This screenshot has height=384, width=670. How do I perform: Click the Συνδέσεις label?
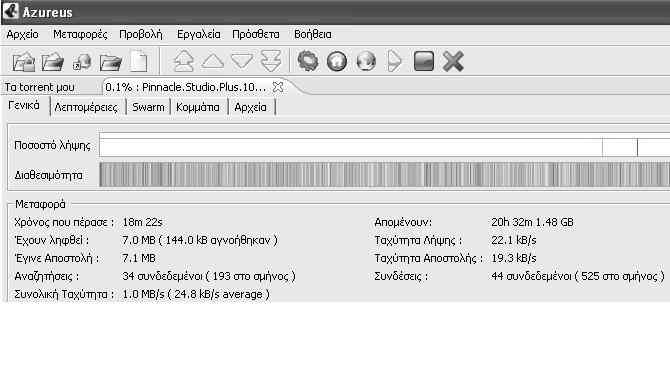[x=401, y=276]
